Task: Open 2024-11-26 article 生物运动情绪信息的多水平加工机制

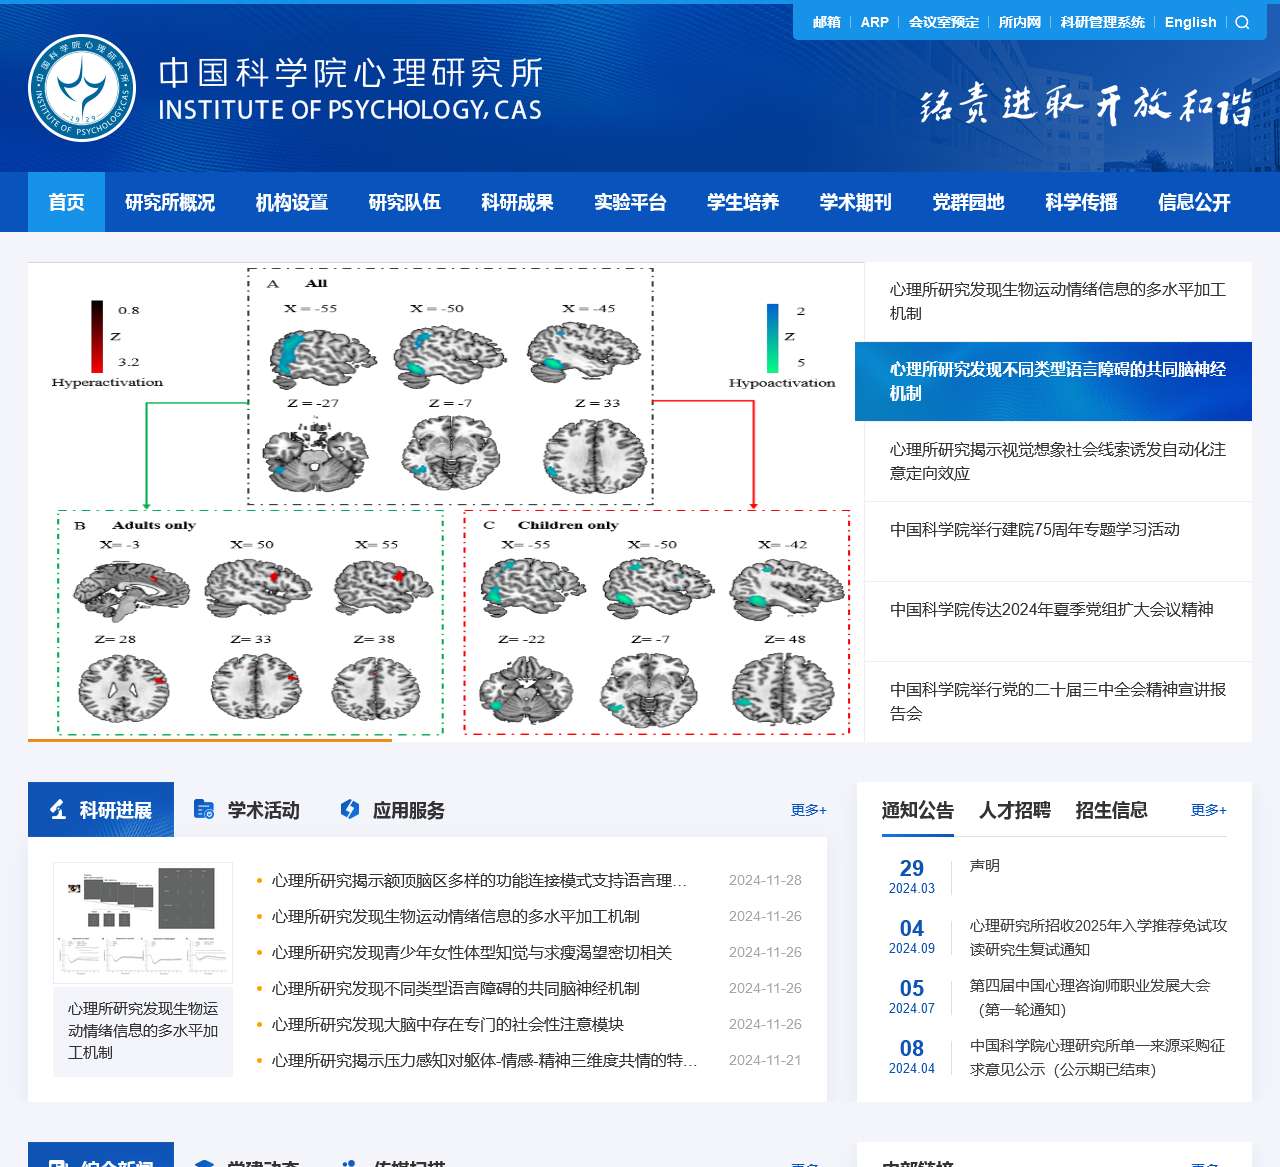Action: coord(456,916)
